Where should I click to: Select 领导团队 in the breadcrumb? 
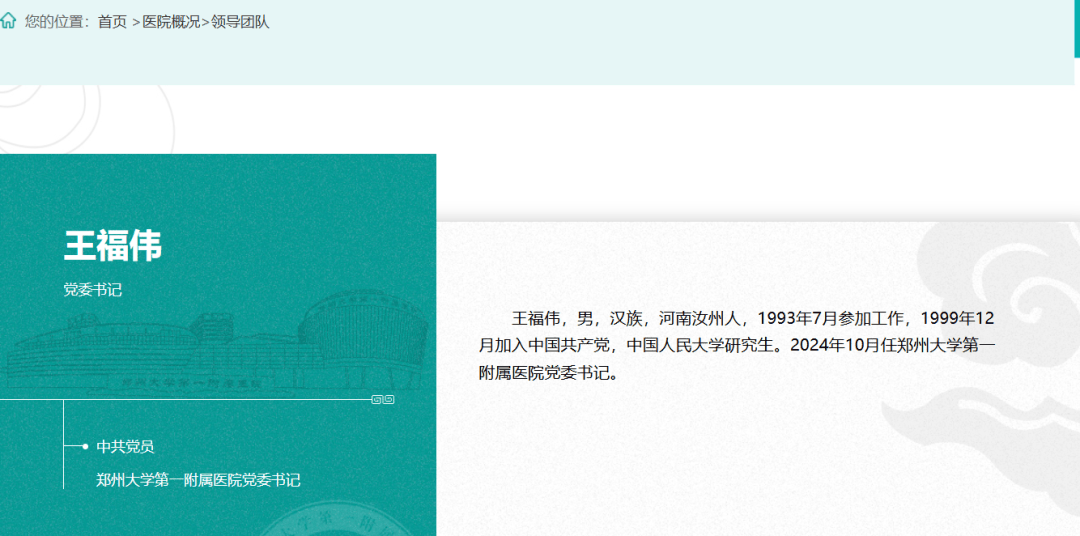pos(240,22)
